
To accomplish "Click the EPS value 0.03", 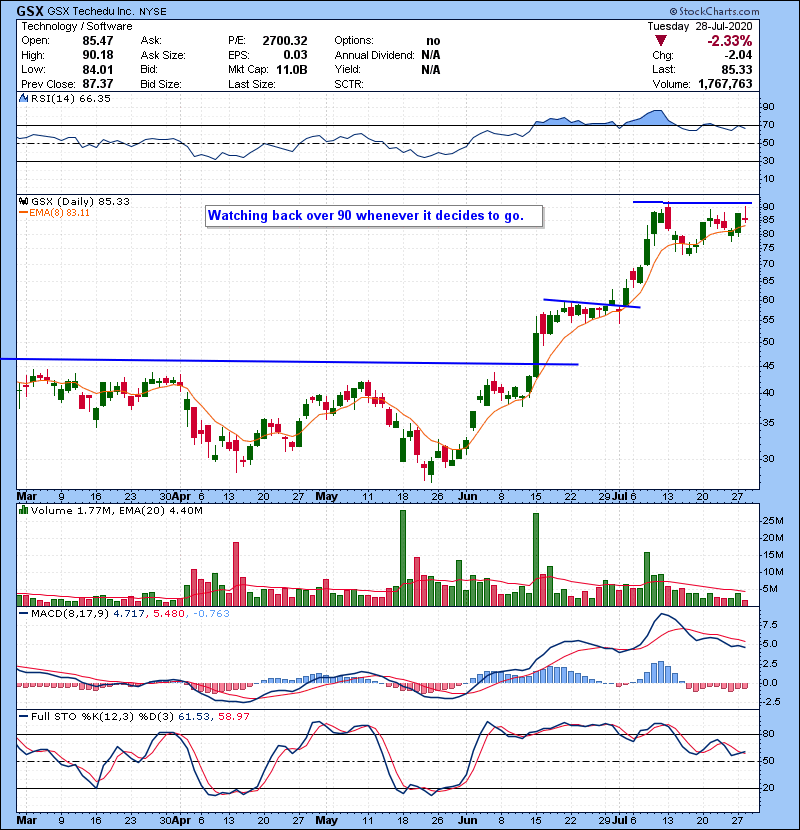I will (295, 55).
